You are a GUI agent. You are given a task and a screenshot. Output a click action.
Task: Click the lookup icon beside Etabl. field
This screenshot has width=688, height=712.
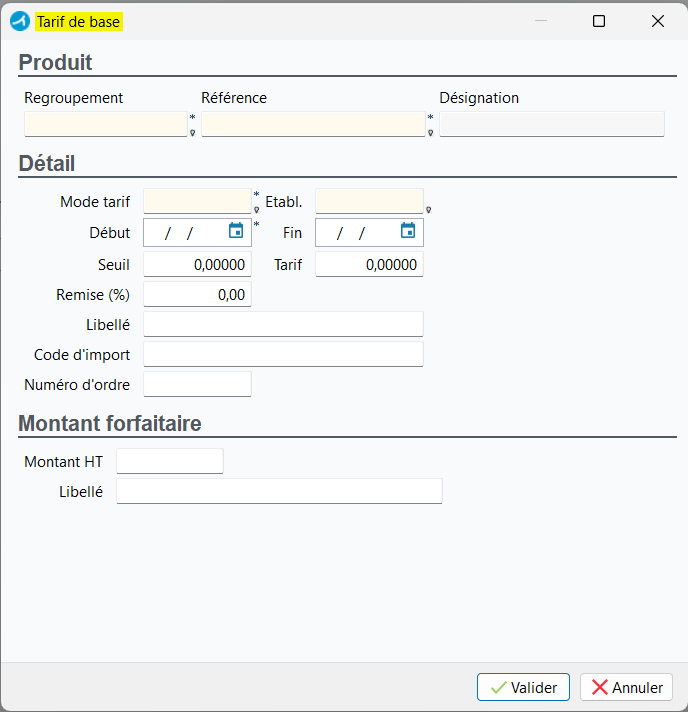pyautogui.click(x=428, y=210)
